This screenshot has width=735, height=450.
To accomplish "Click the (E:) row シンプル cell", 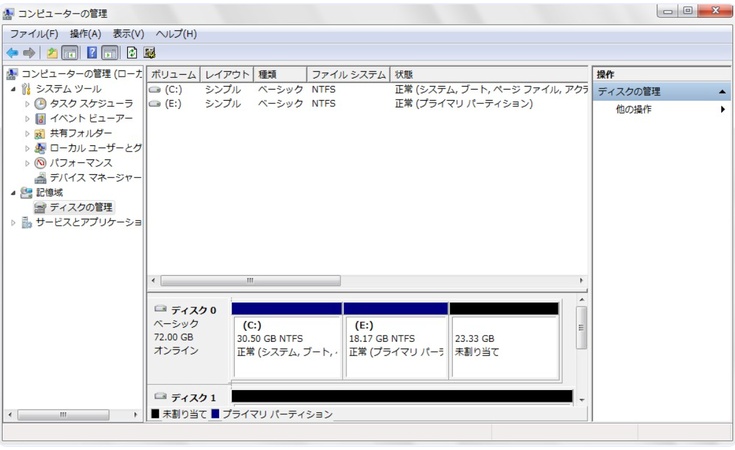I will click(x=223, y=104).
